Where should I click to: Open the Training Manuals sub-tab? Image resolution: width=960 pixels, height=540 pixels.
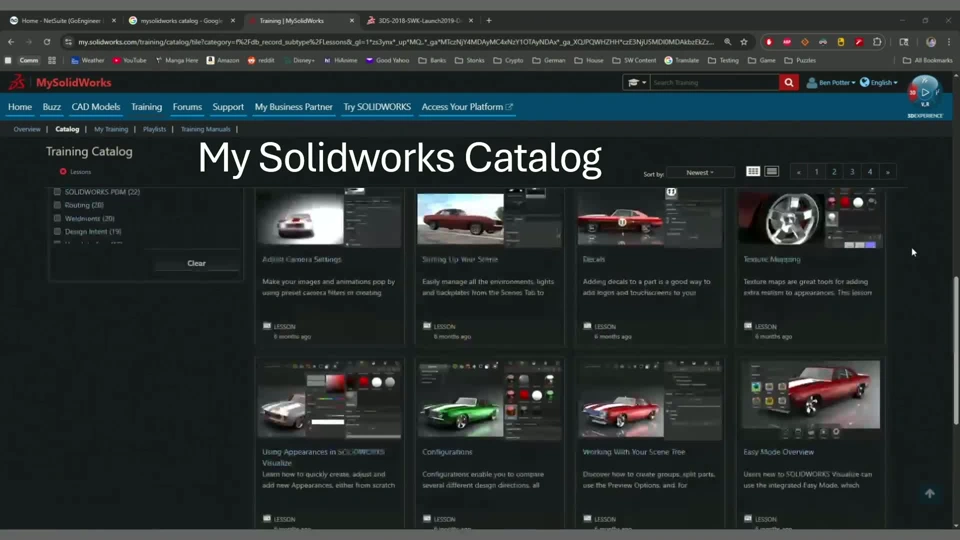(205, 129)
